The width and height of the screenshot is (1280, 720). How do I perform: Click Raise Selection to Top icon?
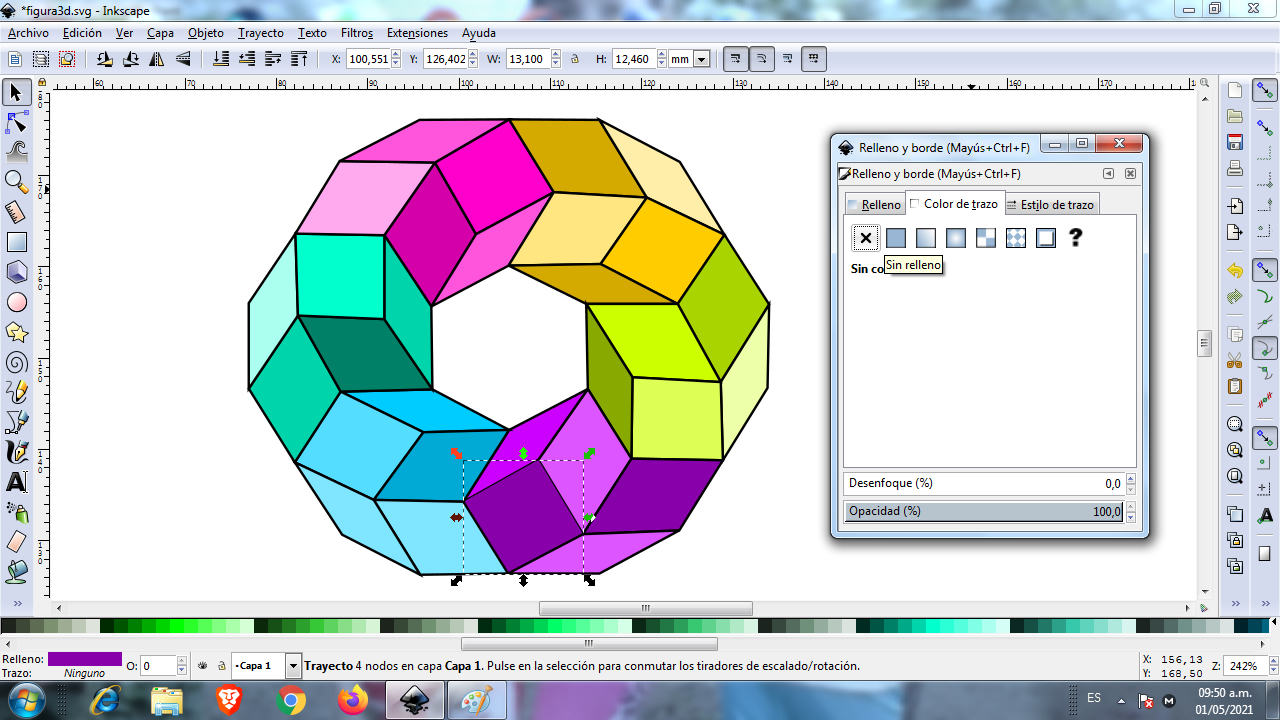click(x=299, y=60)
